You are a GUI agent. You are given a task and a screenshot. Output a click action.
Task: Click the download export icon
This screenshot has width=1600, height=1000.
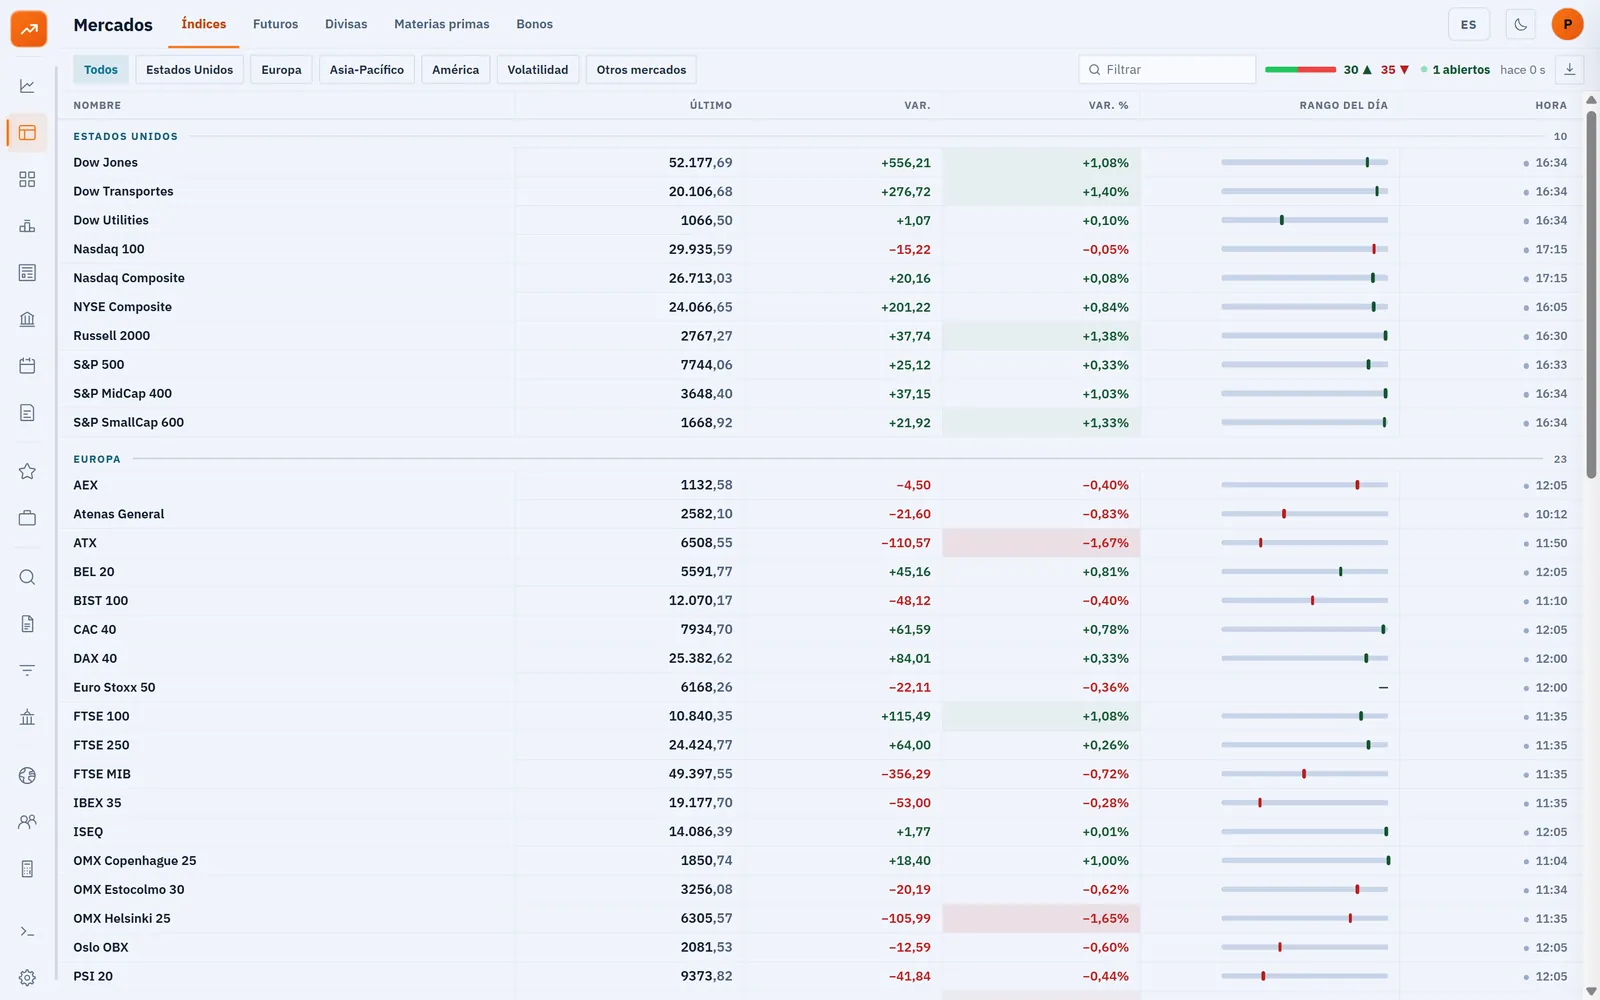pos(1570,70)
